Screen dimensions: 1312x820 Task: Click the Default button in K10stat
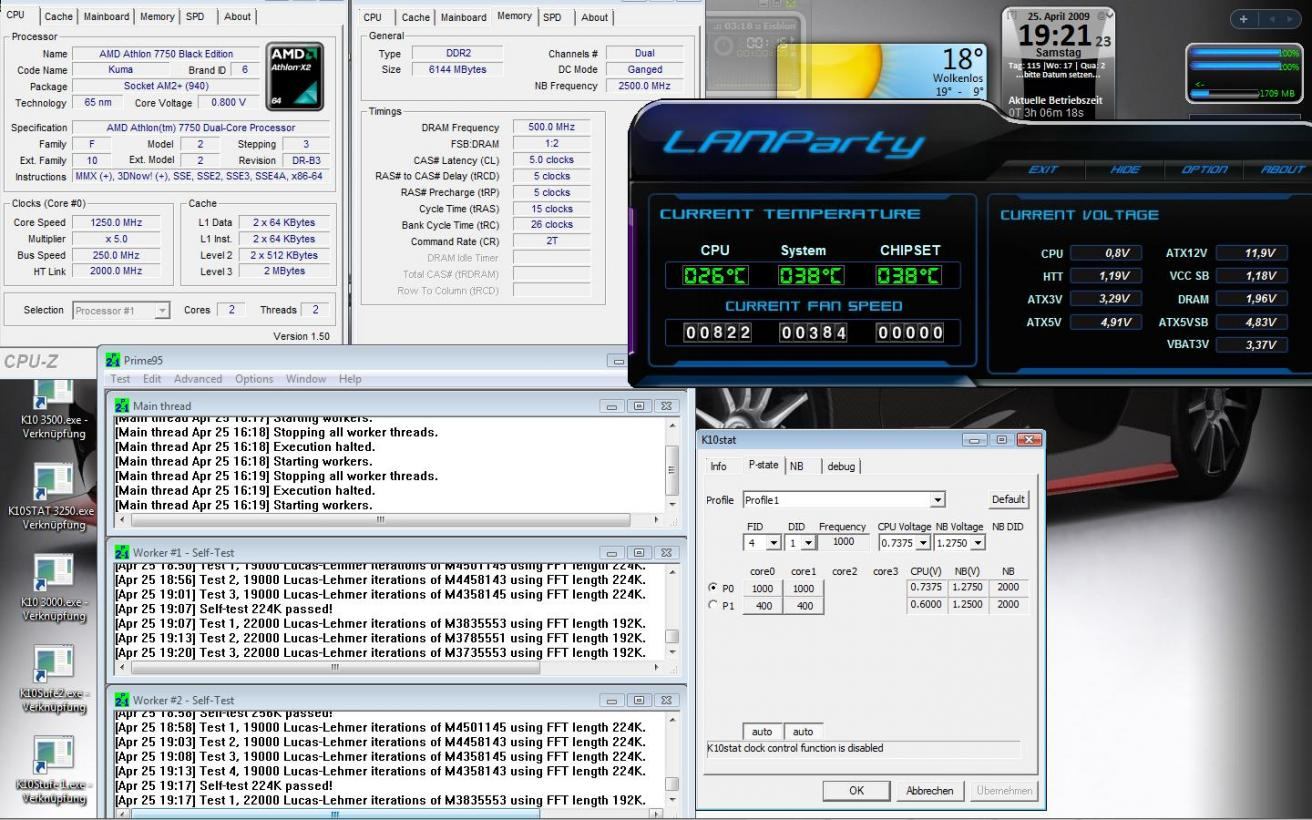(1009, 499)
